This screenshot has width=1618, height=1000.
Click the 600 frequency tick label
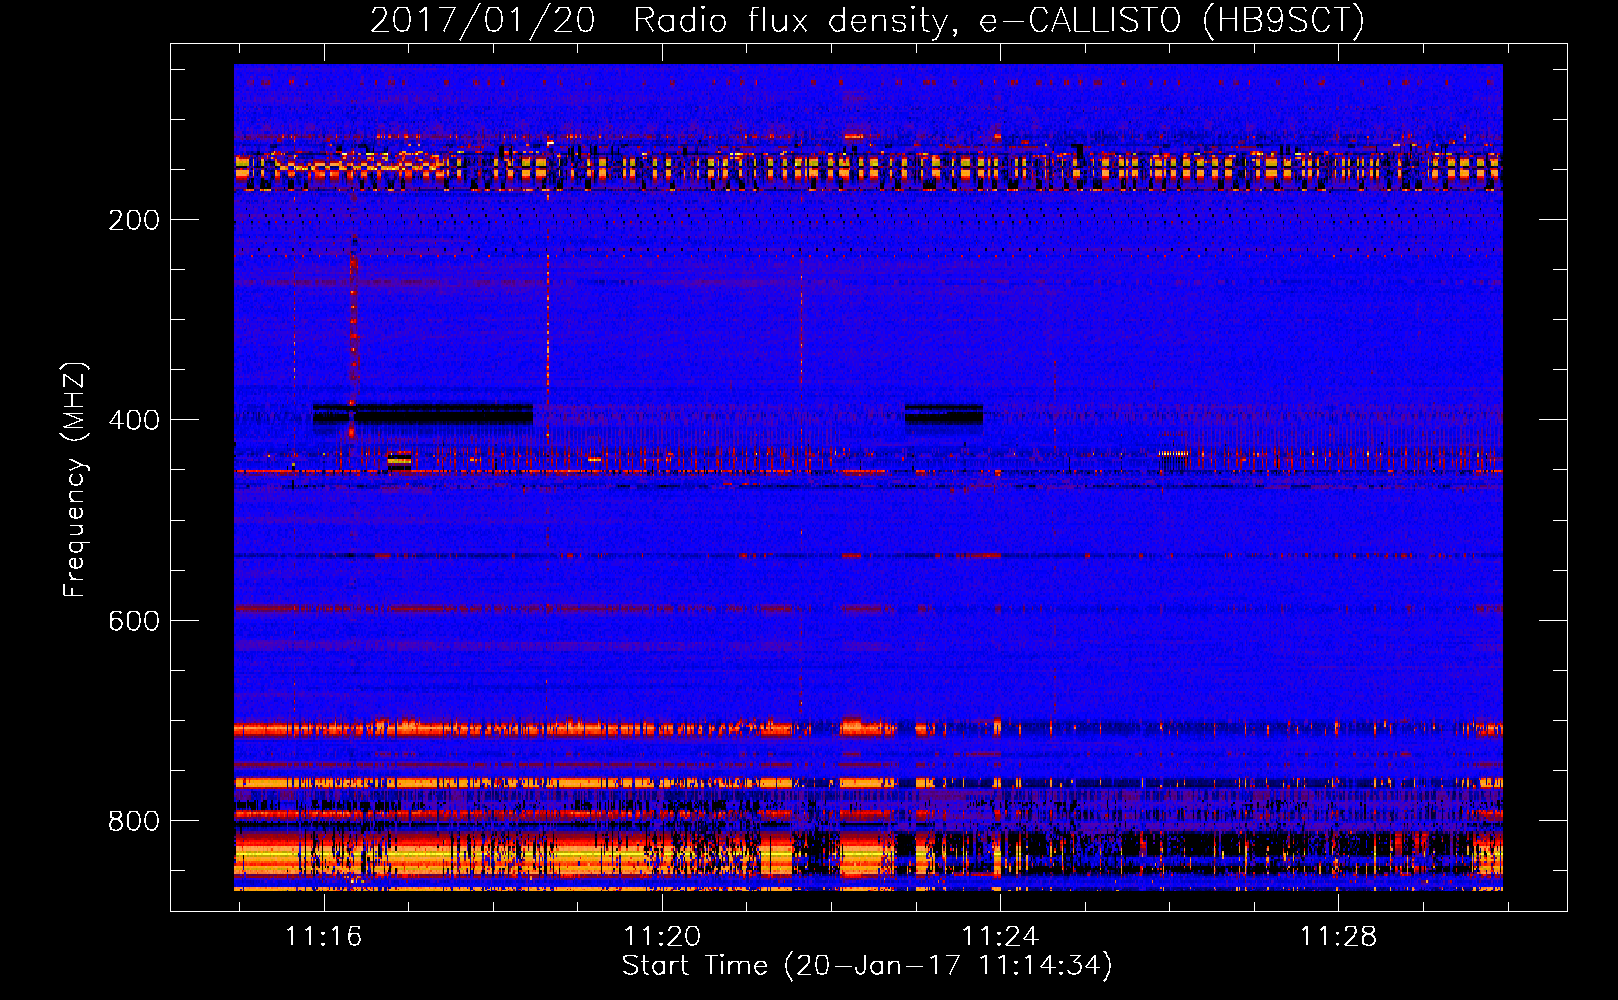(x=134, y=621)
